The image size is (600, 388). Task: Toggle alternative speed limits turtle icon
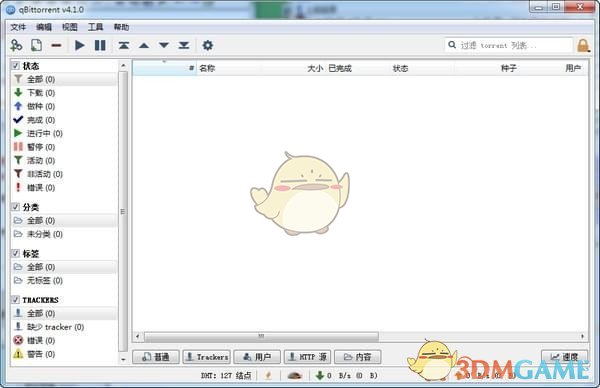[x=295, y=376]
